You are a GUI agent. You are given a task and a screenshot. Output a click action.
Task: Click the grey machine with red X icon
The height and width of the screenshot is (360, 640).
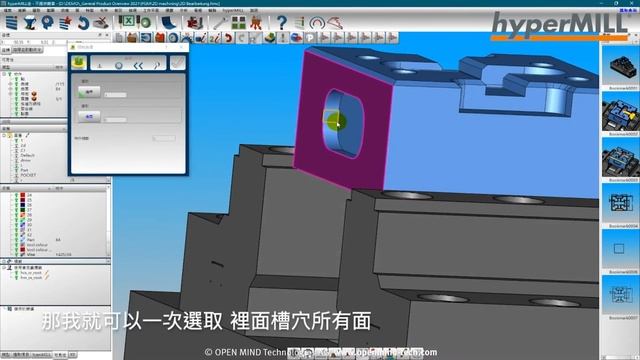[x=100, y=22]
